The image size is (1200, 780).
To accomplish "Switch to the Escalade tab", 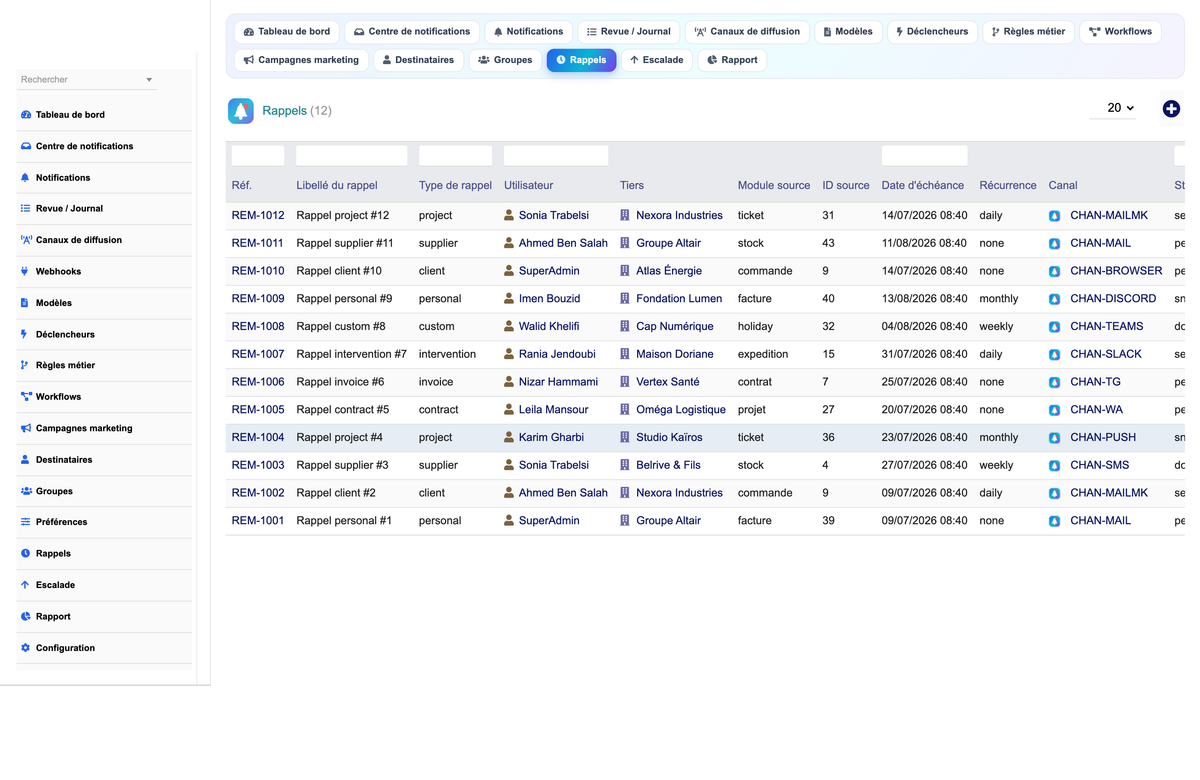I will click(x=656, y=60).
